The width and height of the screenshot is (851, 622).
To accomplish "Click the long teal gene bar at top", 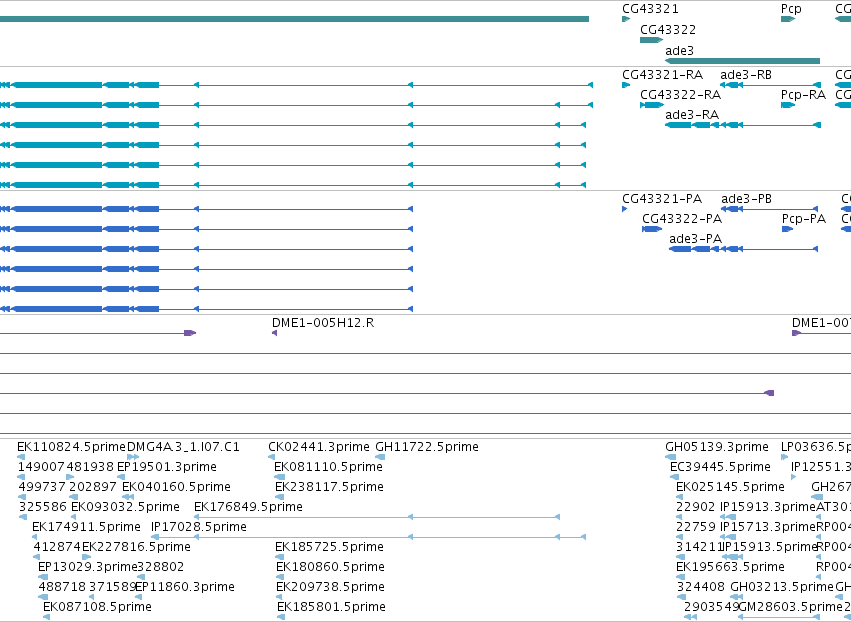I will point(294,19).
